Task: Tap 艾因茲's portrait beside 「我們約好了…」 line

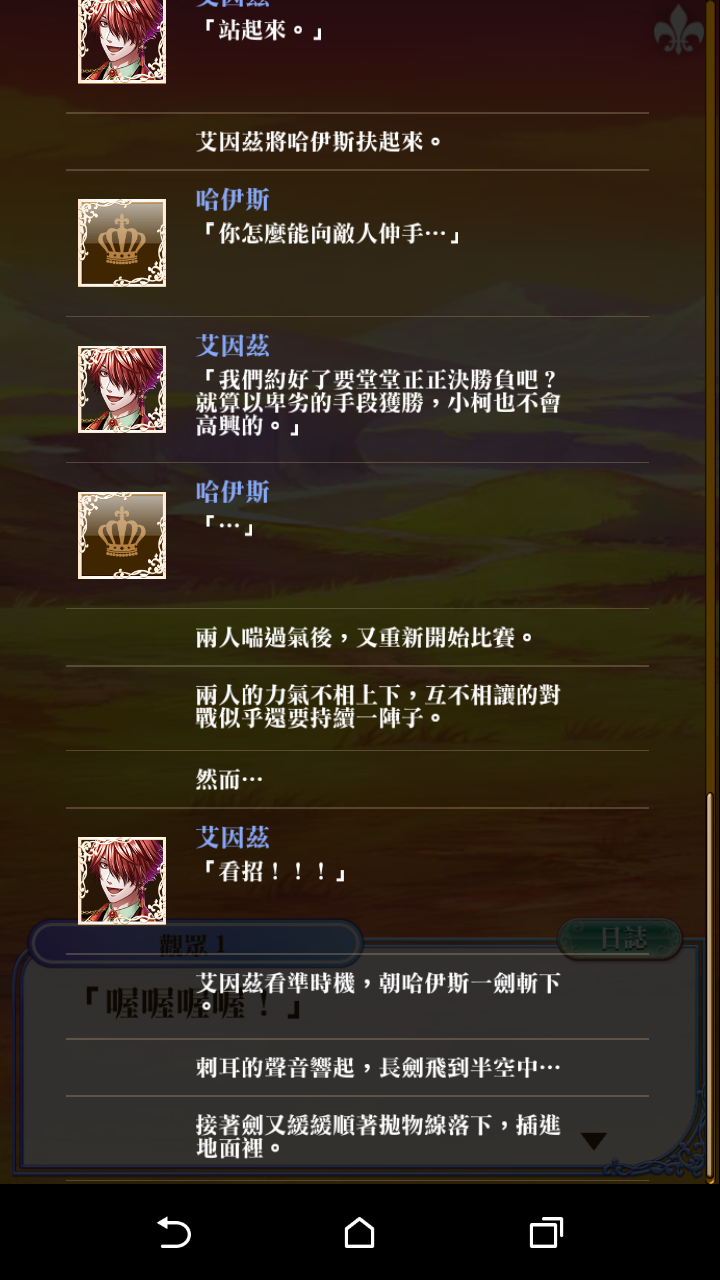Action: [122, 389]
